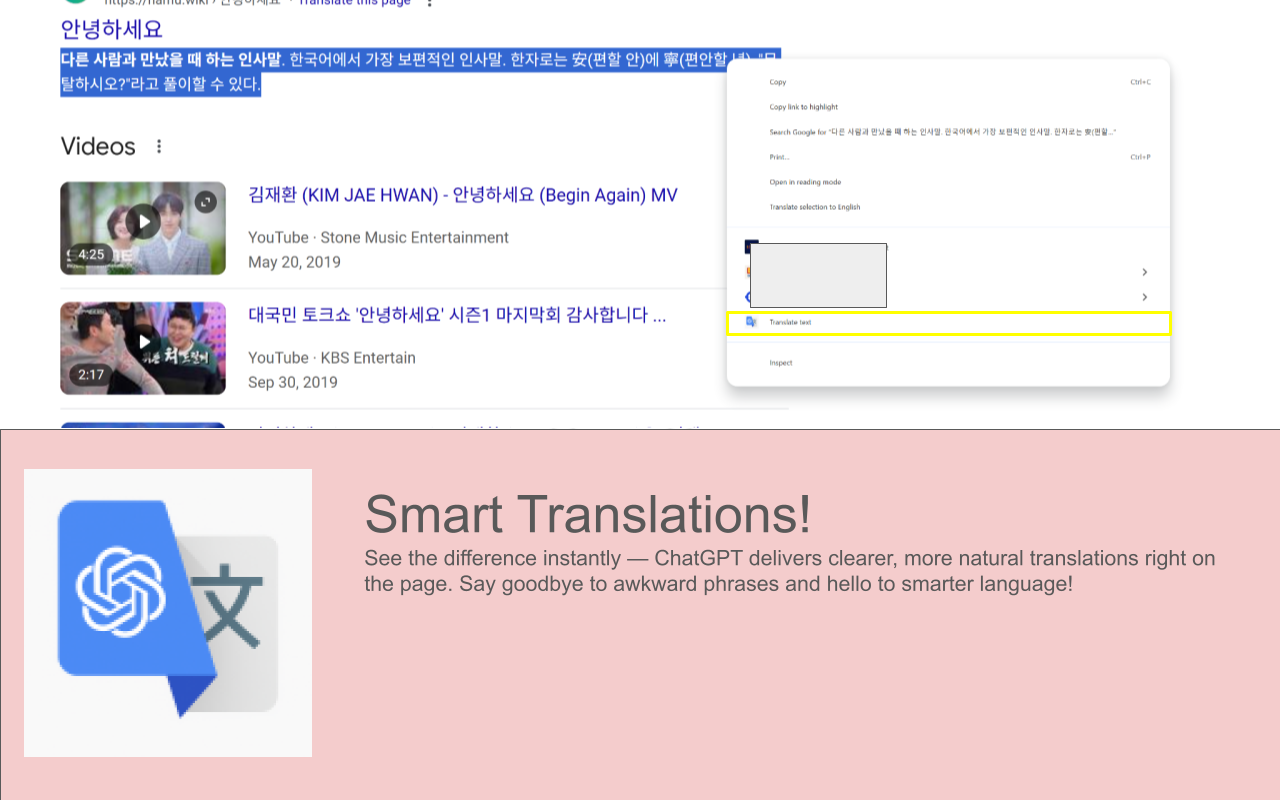Click the Smart Translations! headline
The height and width of the screenshot is (800, 1280).
[x=588, y=514]
